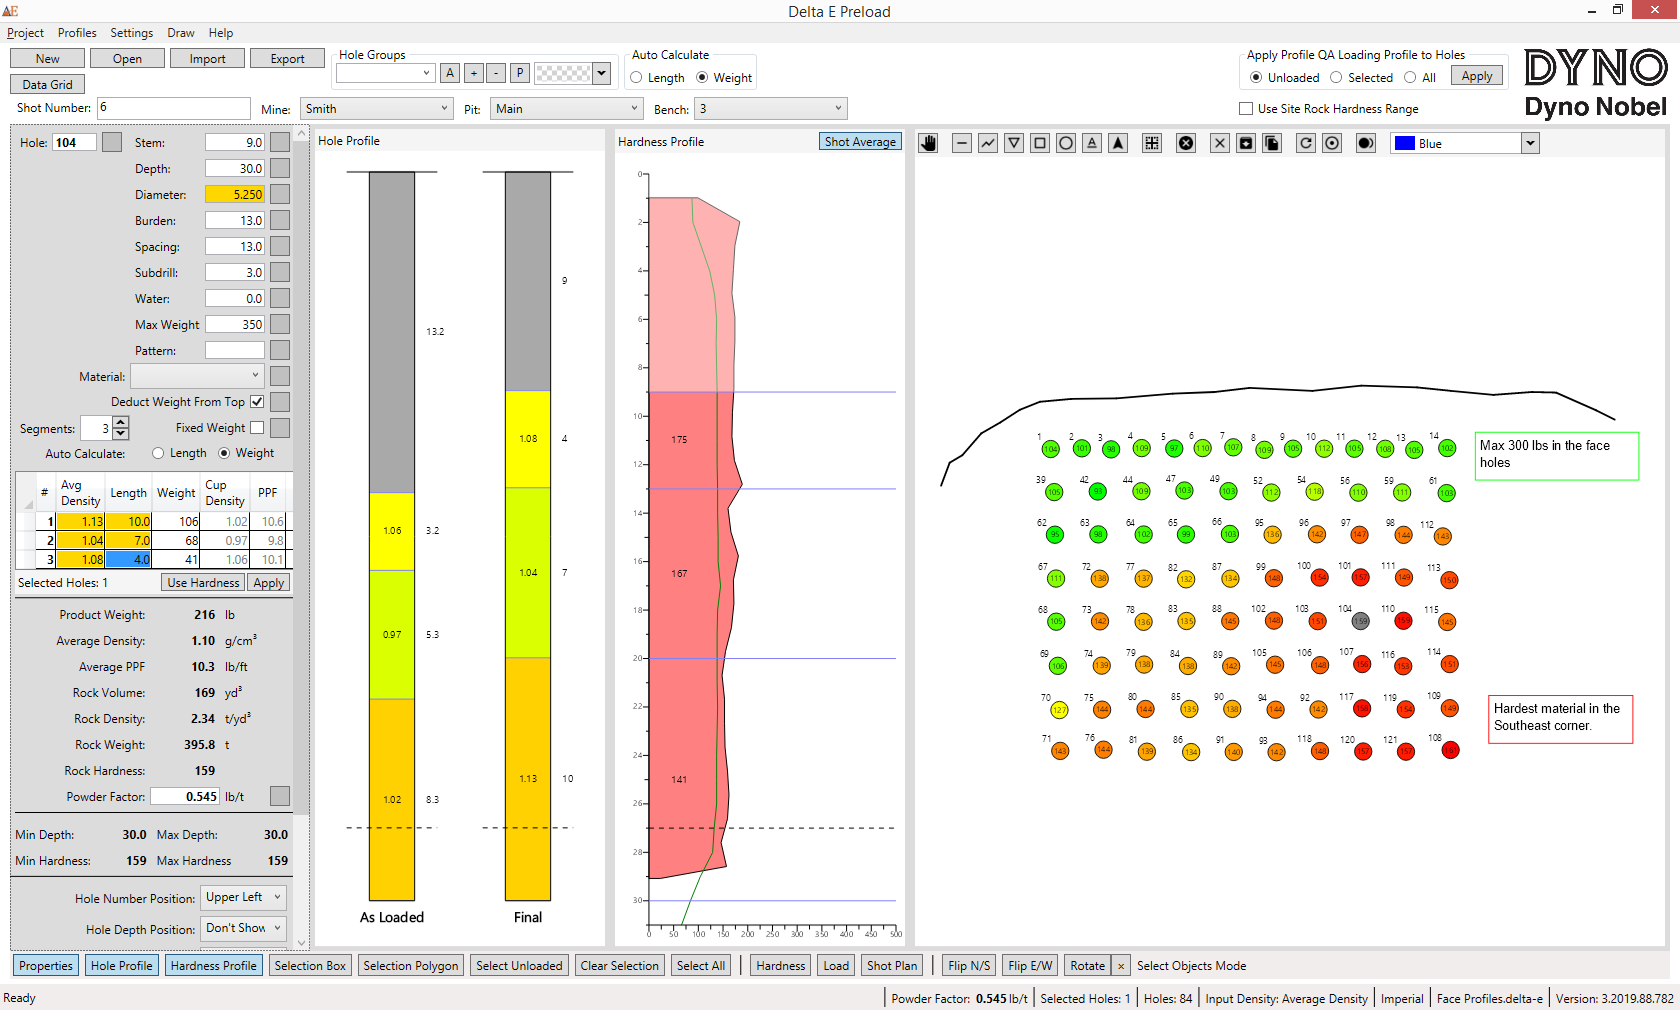Image resolution: width=1680 pixels, height=1010 pixels.
Task: Enable Use Site Rock Hardness Range
Action: tap(1246, 109)
